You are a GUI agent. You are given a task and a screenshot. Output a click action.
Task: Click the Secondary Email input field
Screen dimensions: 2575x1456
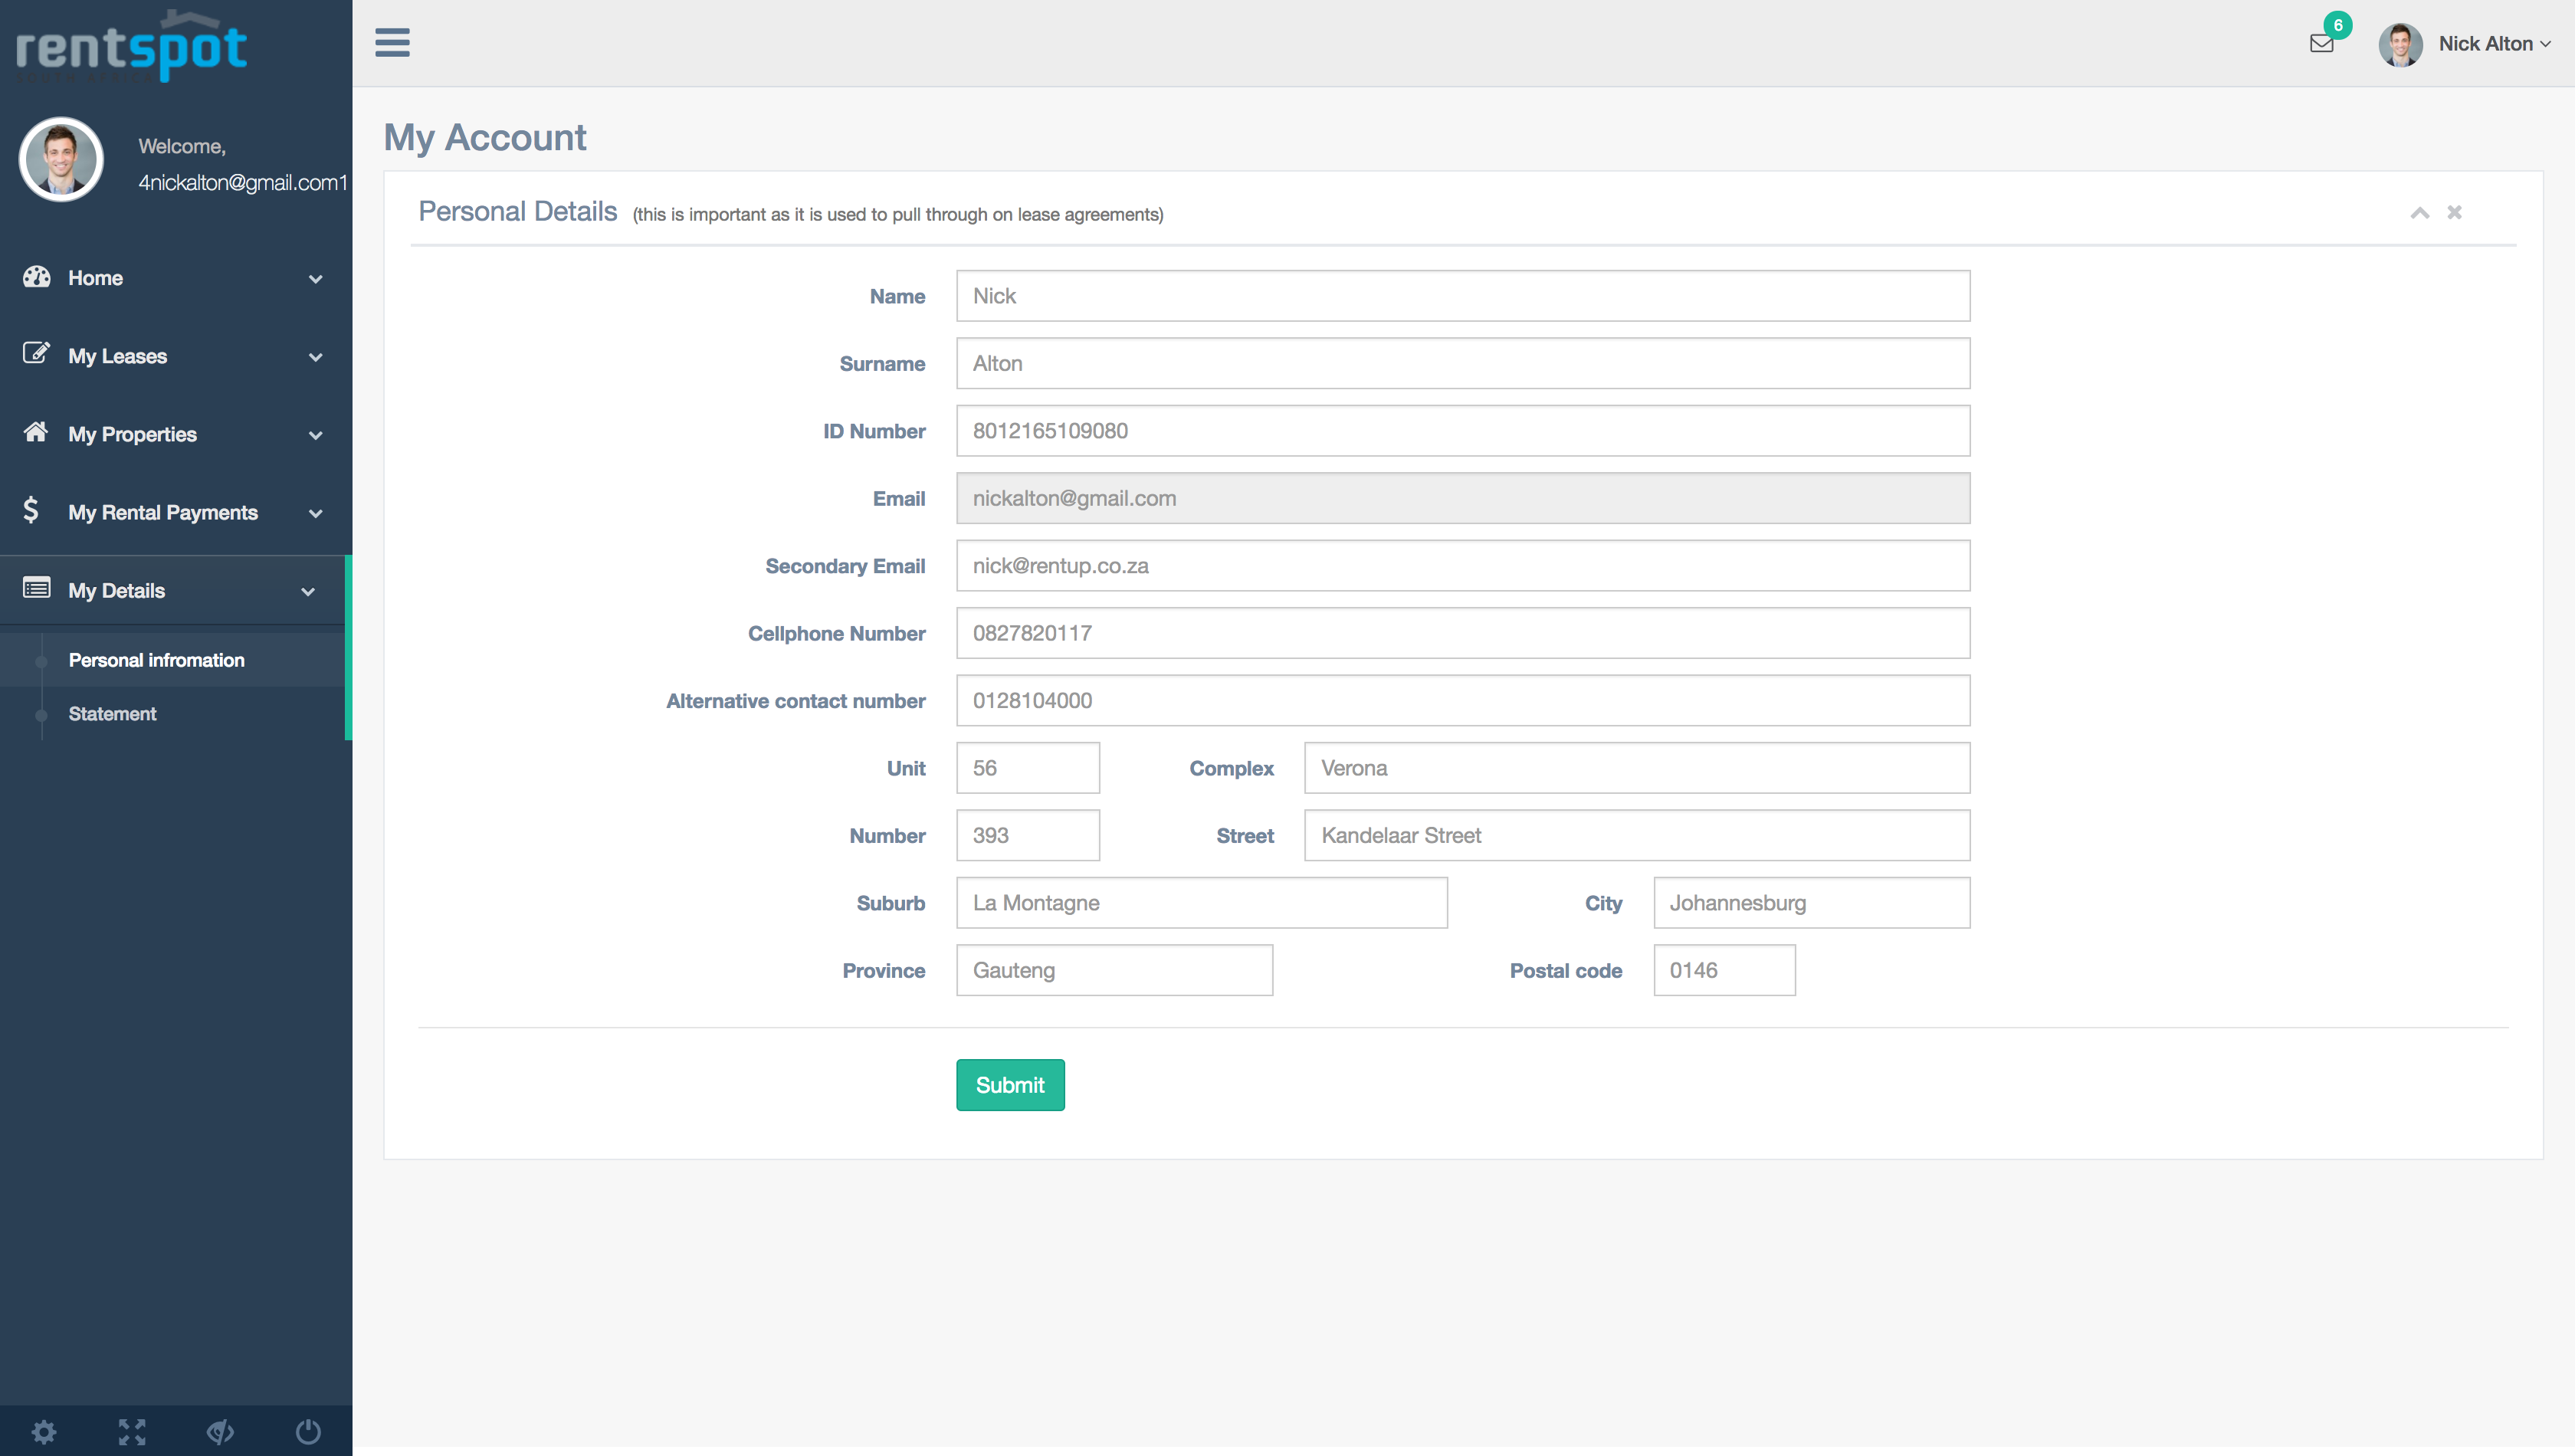pos(1463,566)
